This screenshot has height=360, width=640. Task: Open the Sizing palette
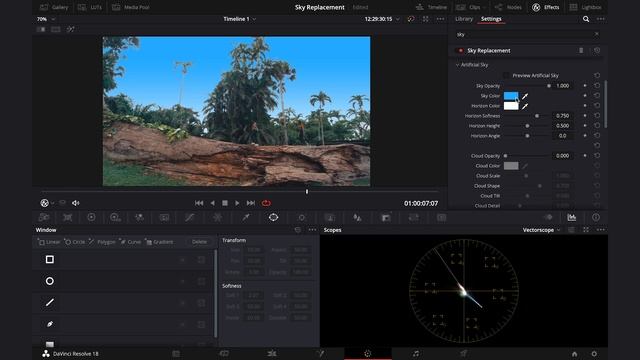413,218
